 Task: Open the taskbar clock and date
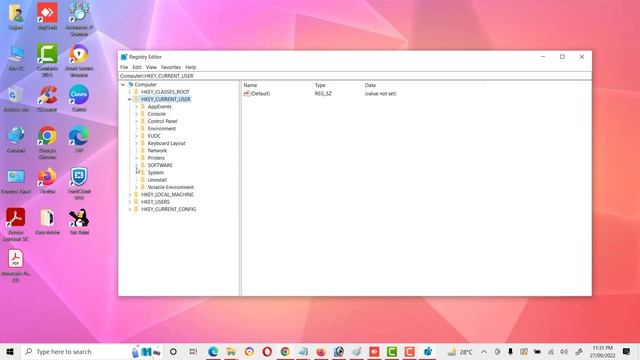click(602, 351)
